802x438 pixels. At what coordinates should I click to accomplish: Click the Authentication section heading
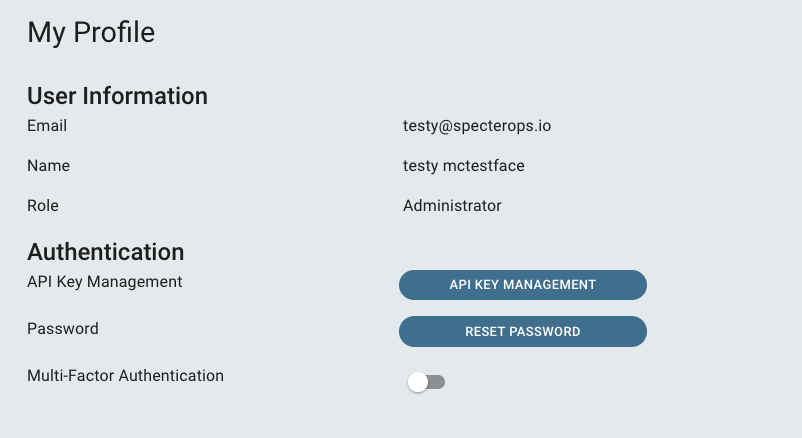tap(105, 252)
